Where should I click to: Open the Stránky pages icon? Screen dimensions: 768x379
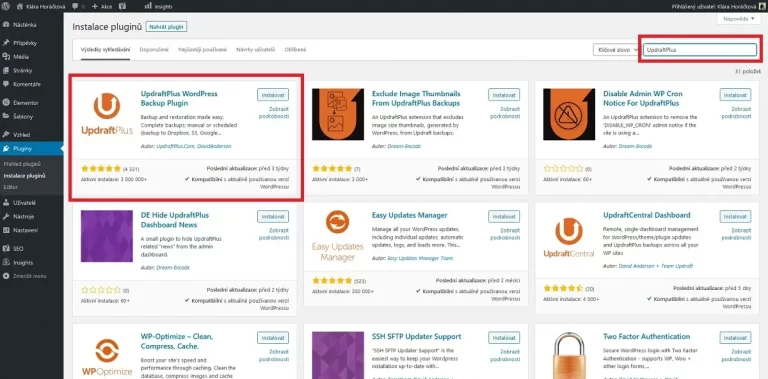click(6, 70)
